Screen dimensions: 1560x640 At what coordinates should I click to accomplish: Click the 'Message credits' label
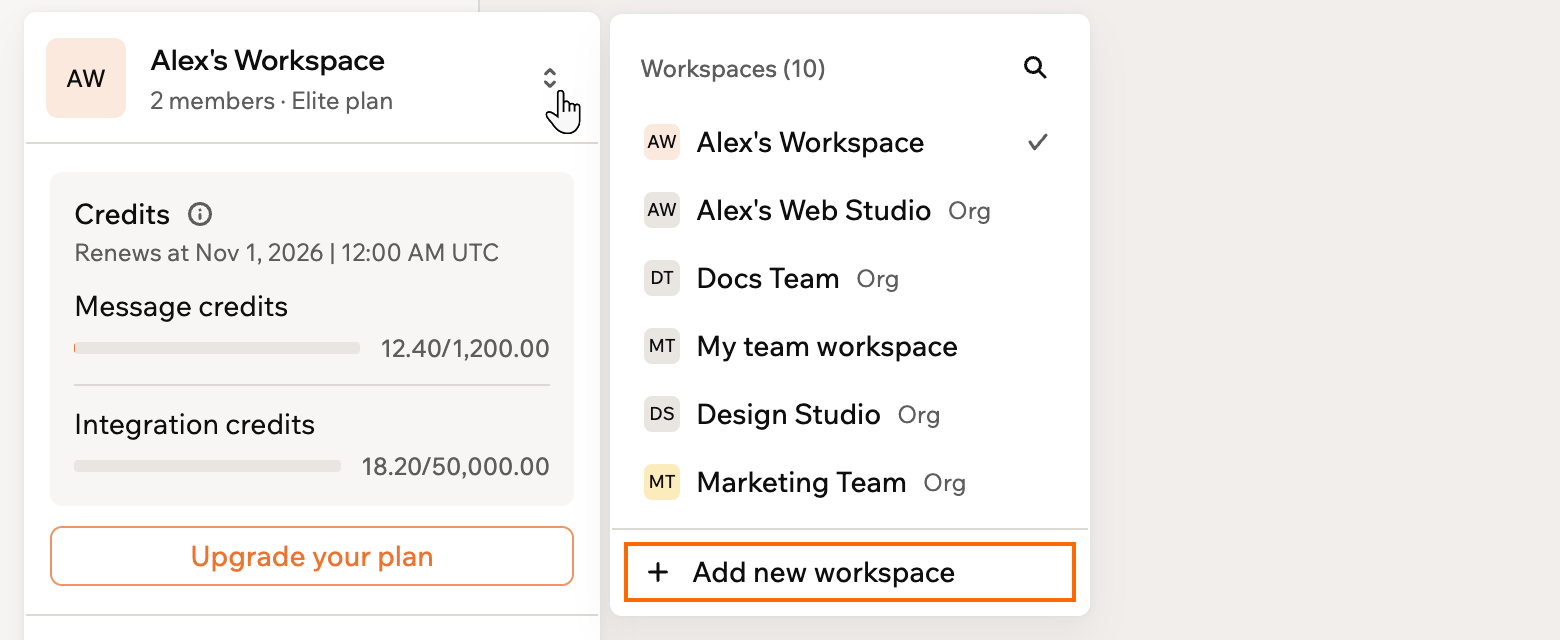[181, 306]
